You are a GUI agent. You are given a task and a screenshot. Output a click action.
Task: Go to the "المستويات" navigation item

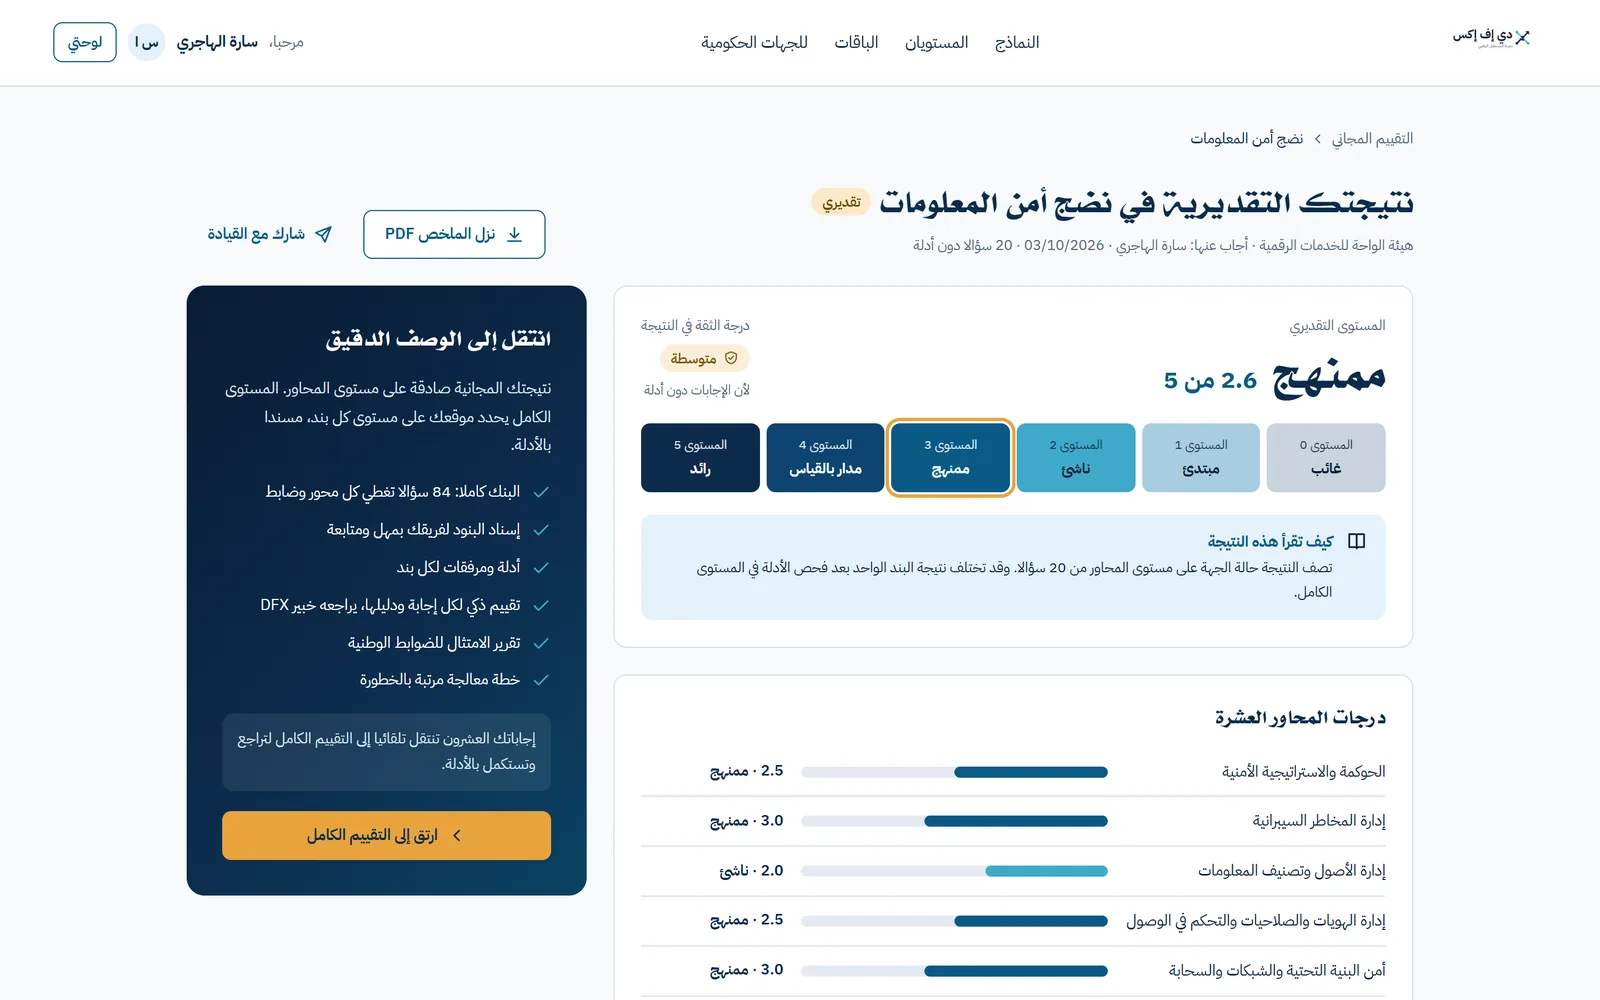tap(936, 42)
